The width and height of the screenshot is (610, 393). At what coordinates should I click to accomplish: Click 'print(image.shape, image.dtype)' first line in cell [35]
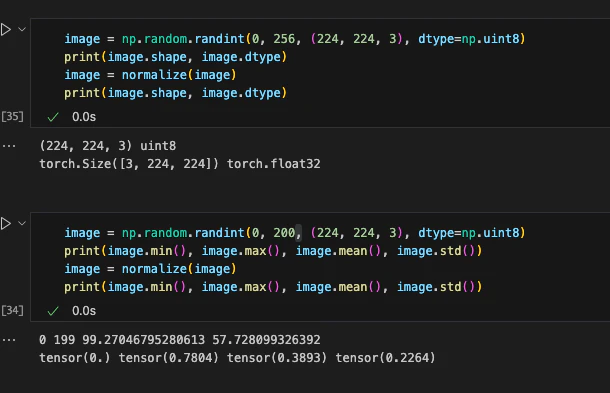175,57
